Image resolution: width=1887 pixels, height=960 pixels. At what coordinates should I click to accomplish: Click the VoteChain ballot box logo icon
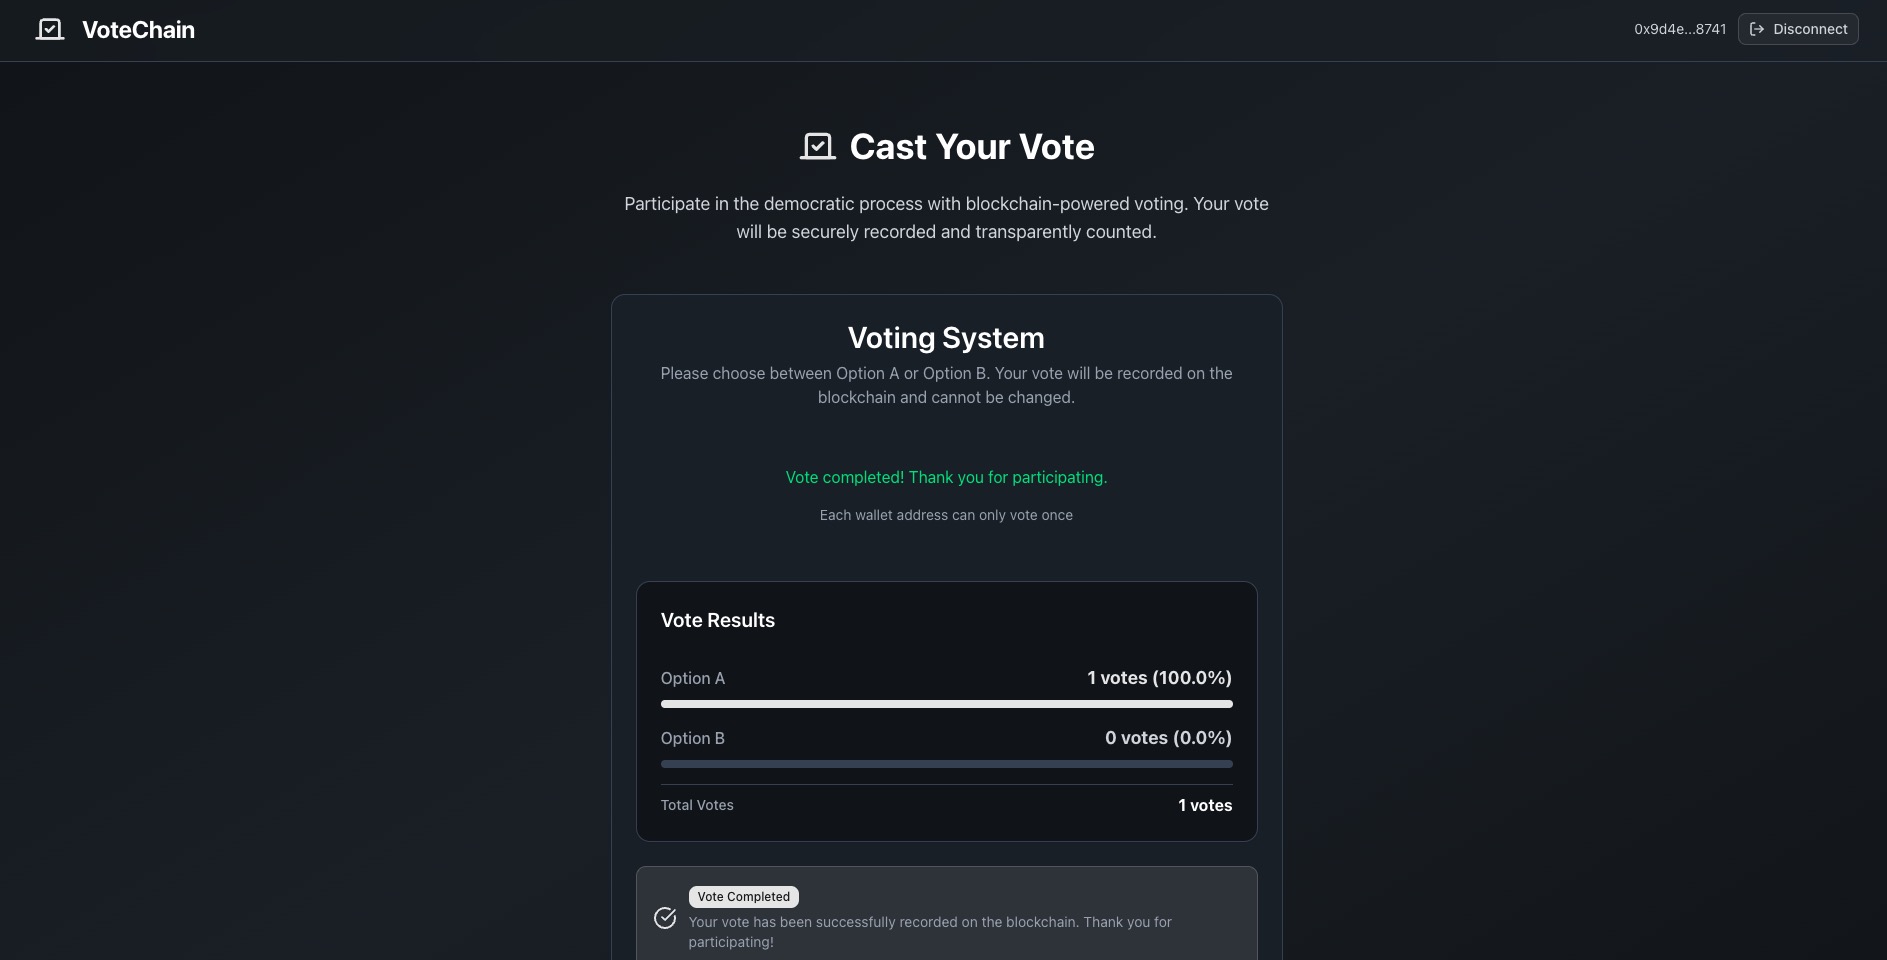click(50, 30)
